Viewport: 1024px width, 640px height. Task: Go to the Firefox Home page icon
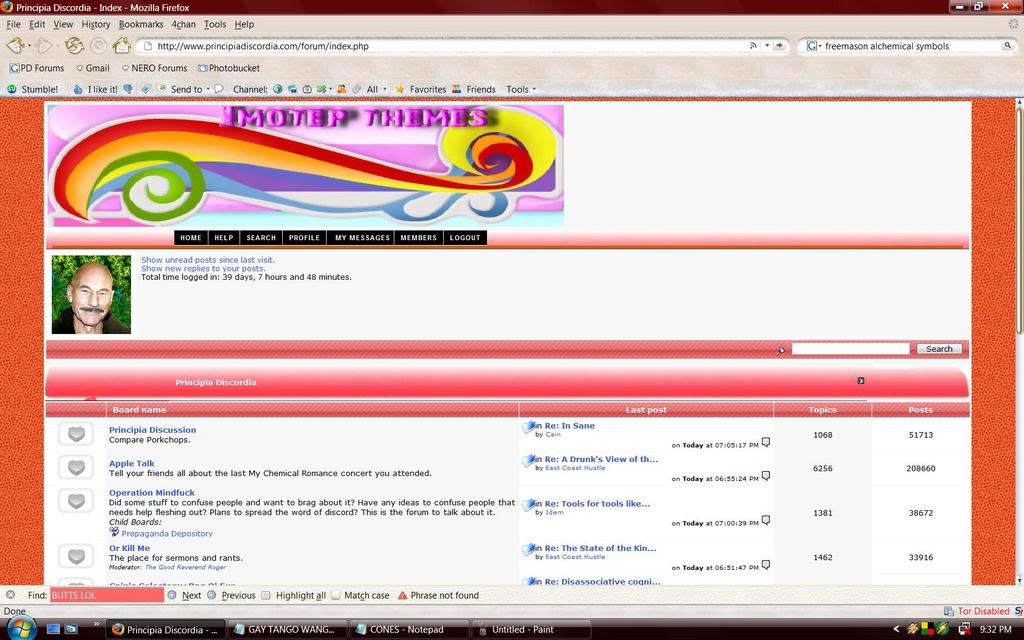[121, 46]
